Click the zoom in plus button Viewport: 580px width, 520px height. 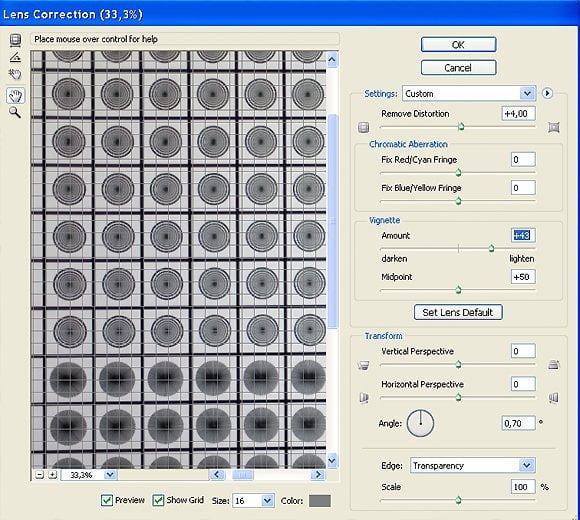pos(53,475)
